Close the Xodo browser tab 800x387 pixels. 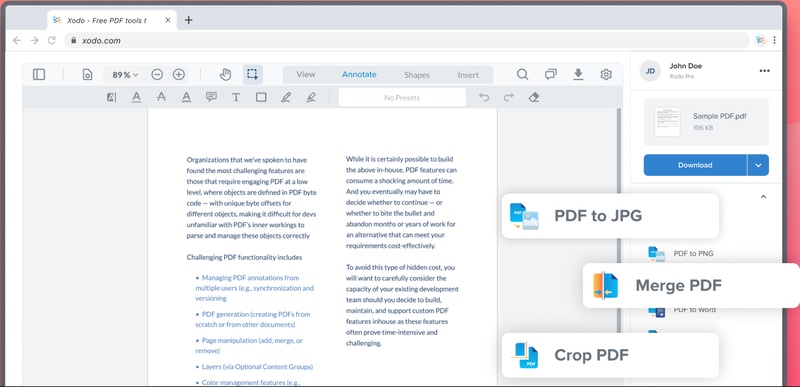[168, 20]
